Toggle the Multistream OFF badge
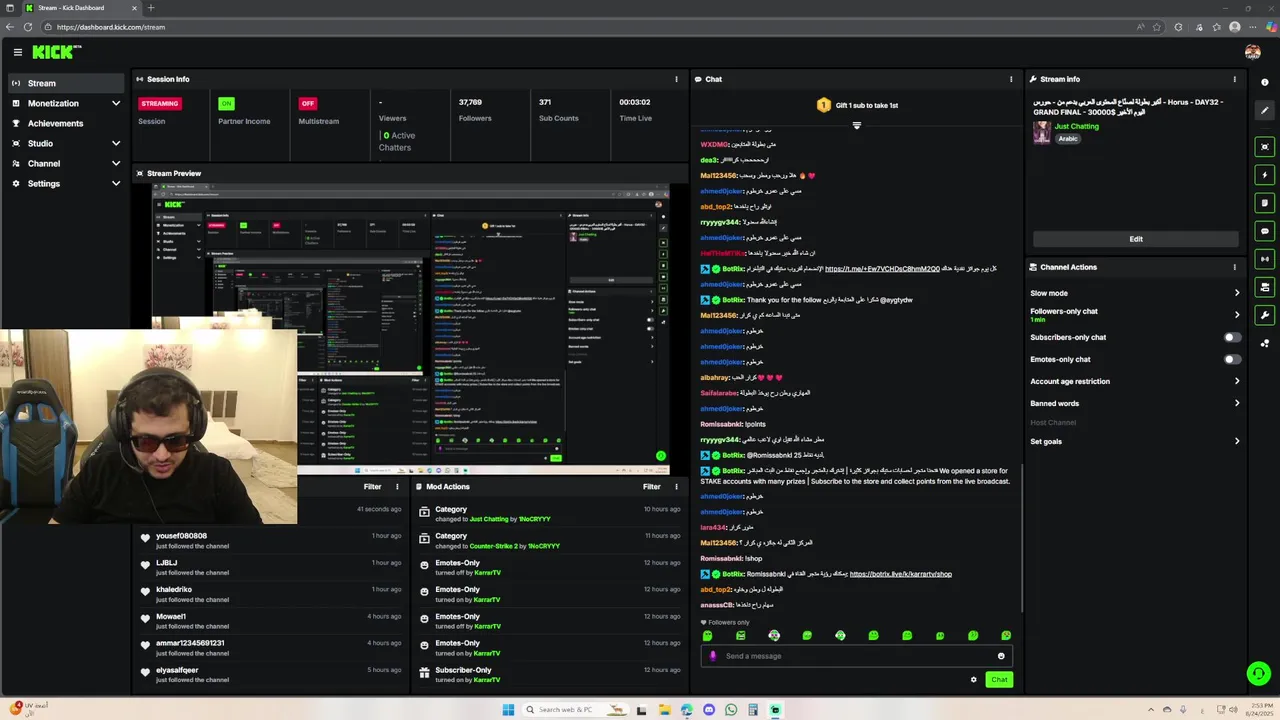The height and width of the screenshot is (720, 1280). tap(308, 103)
